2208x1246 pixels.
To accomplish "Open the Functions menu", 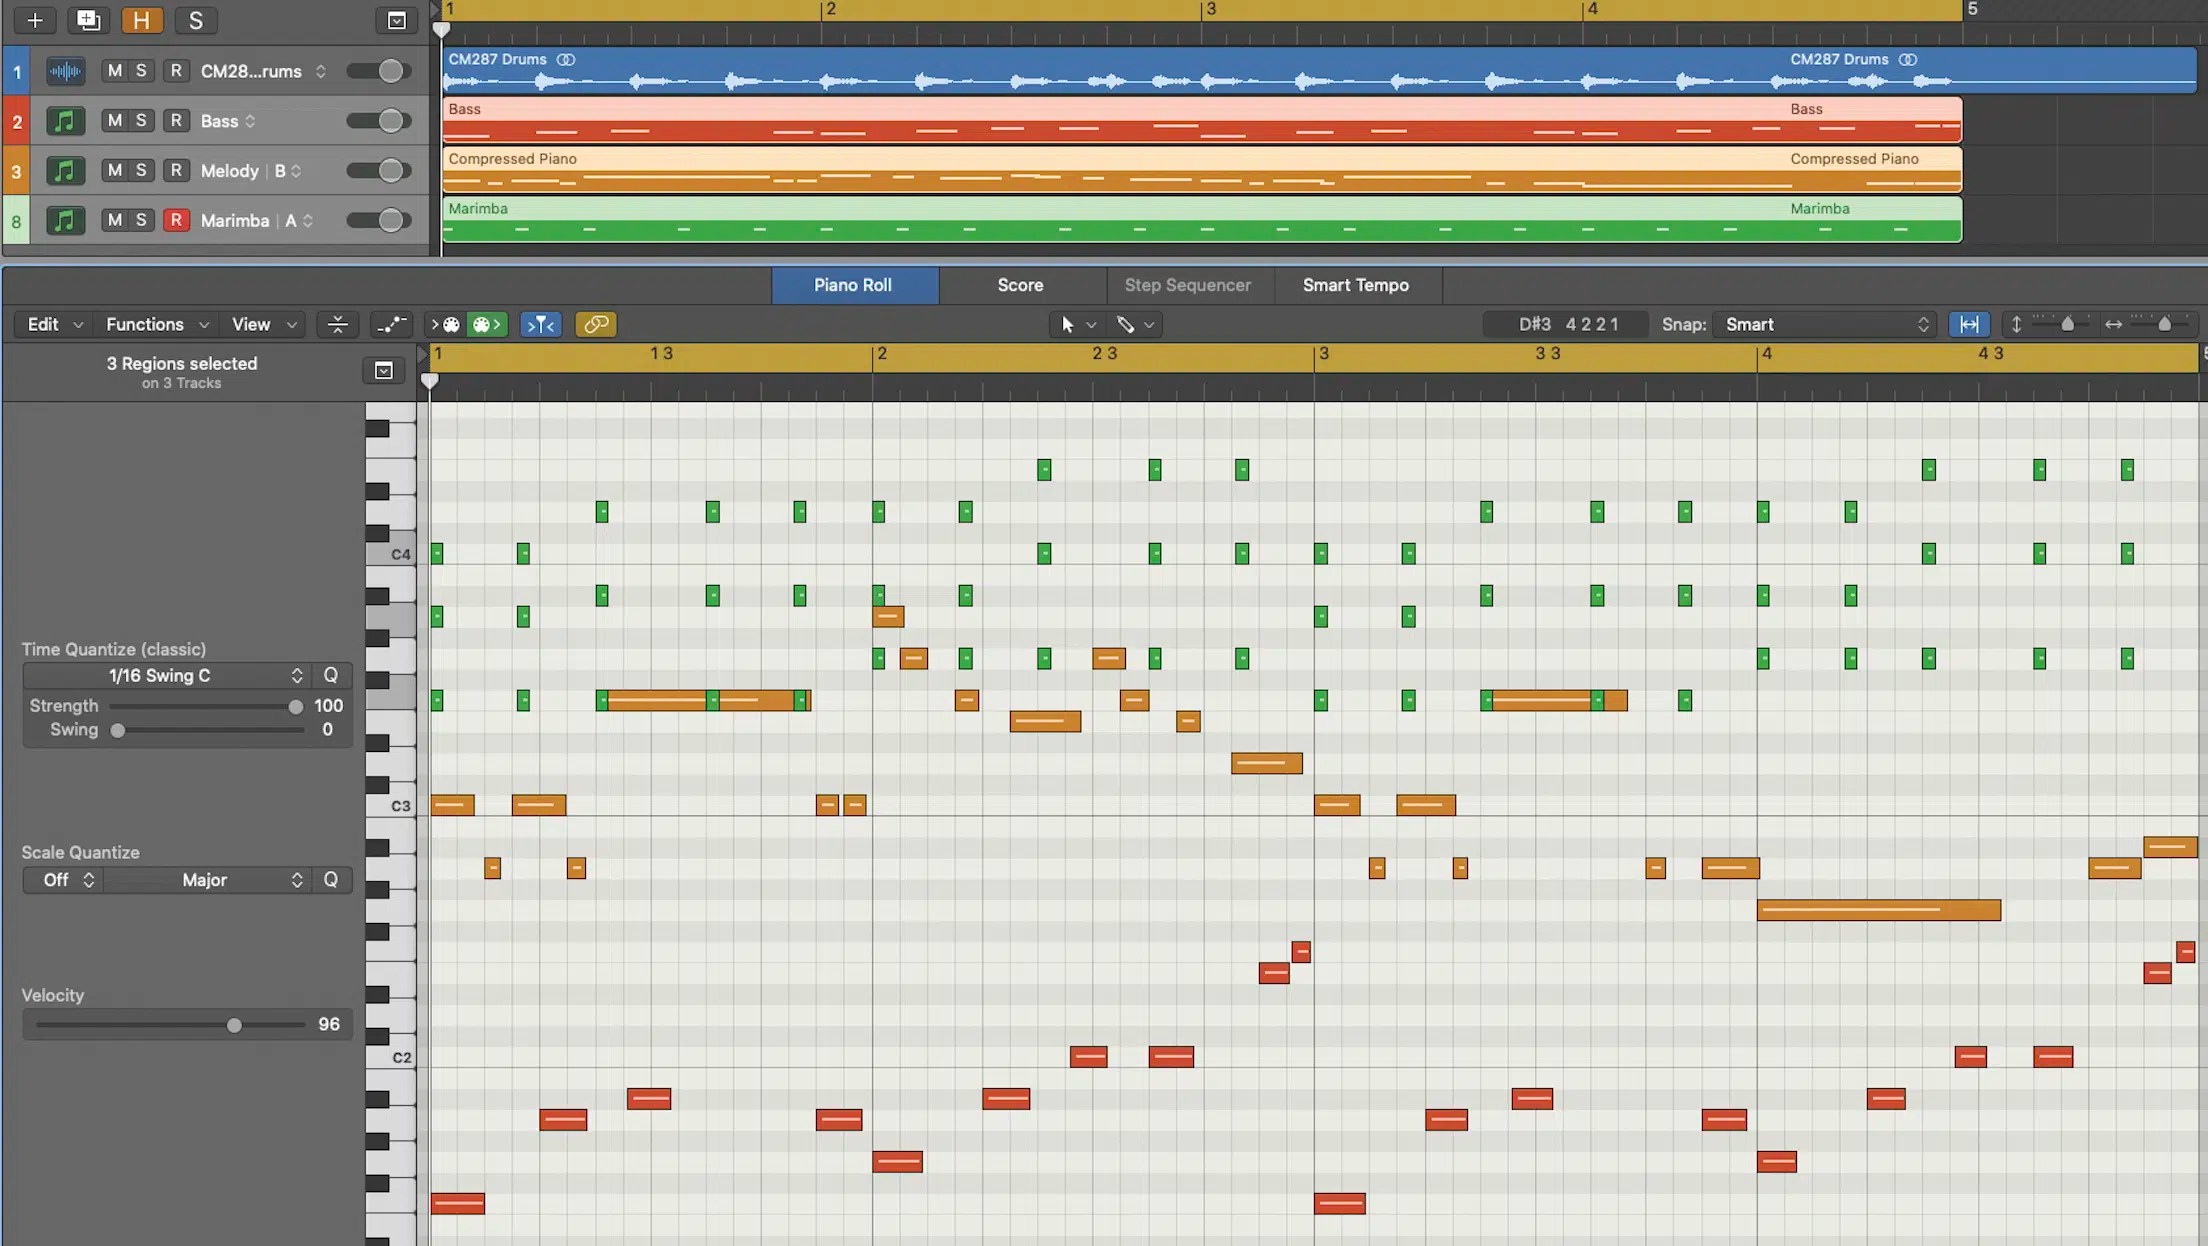I will click(146, 324).
